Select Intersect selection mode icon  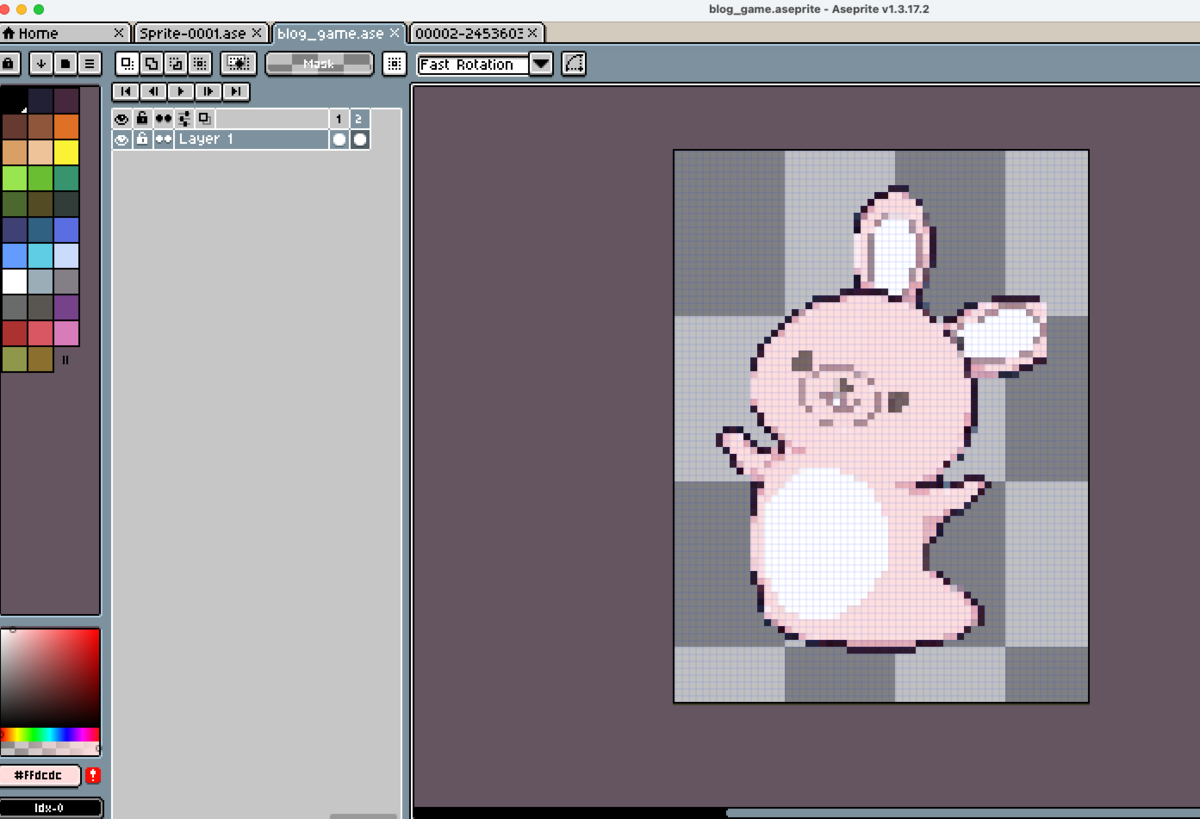click(x=199, y=63)
